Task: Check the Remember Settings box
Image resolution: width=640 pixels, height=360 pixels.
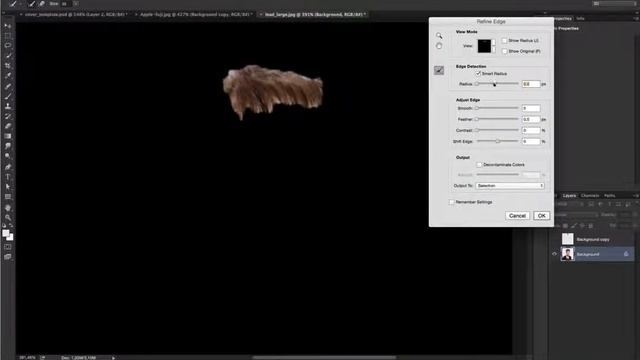Action: click(x=451, y=202)
